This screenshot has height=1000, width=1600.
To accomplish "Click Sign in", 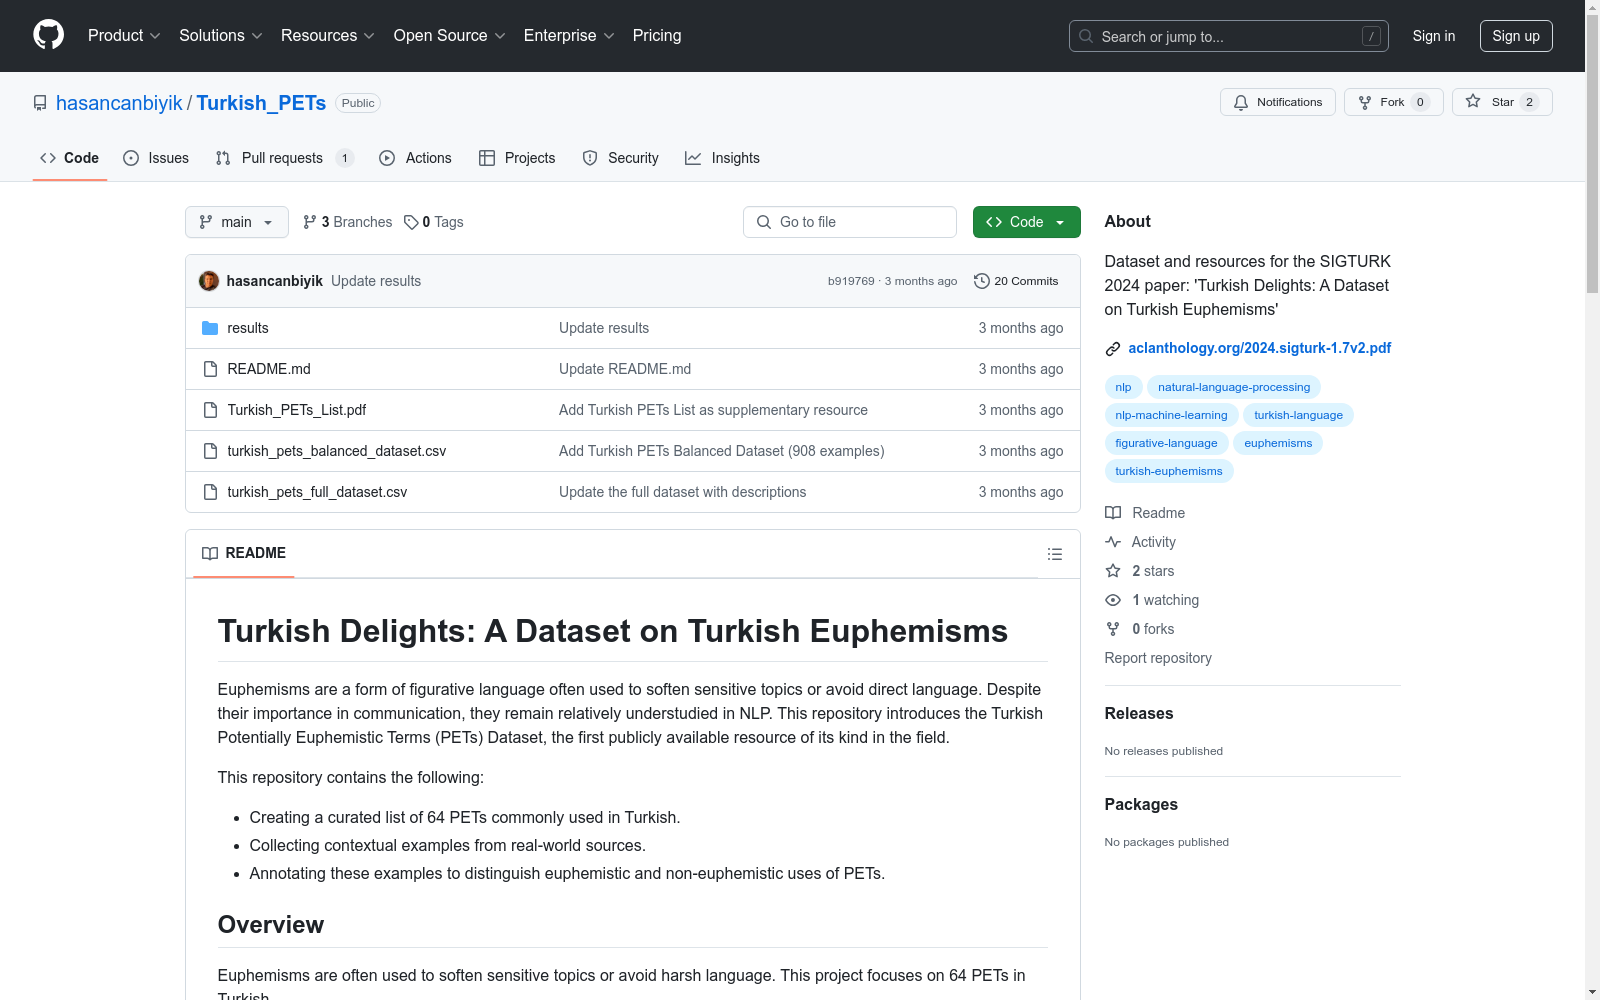I will [1433, 36].
